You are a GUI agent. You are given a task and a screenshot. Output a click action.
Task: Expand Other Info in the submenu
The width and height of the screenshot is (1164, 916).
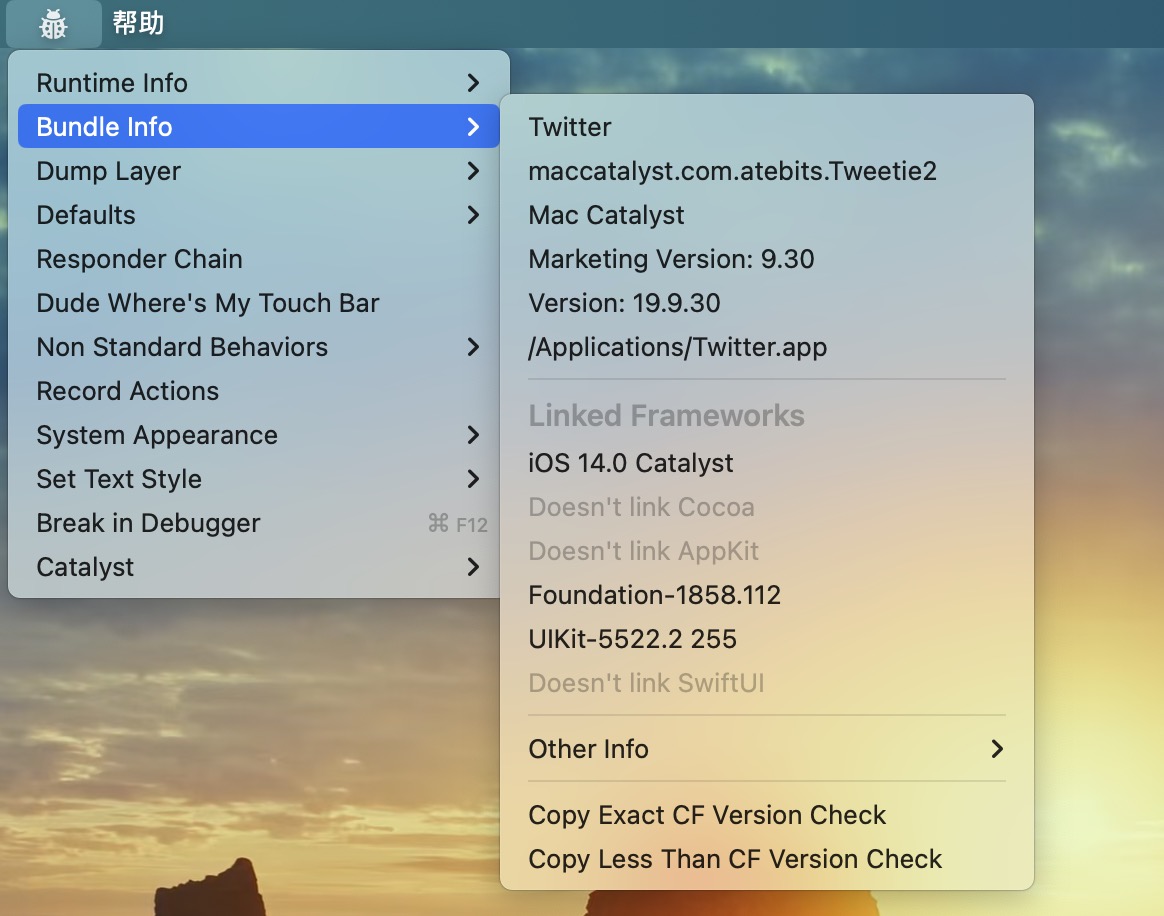pyautogui.click(x=766, y=749)
